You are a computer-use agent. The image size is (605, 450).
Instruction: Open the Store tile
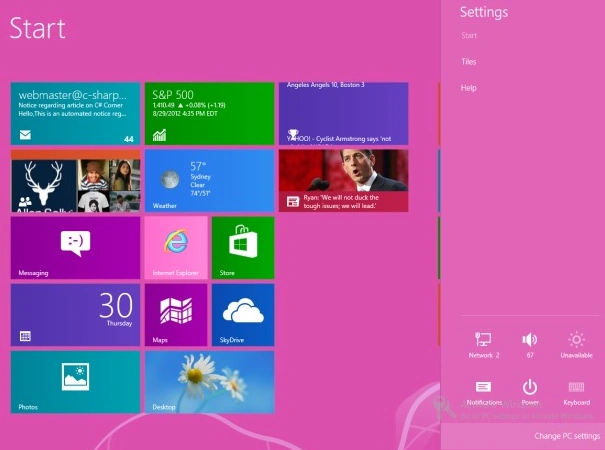[x=243, y=248]
